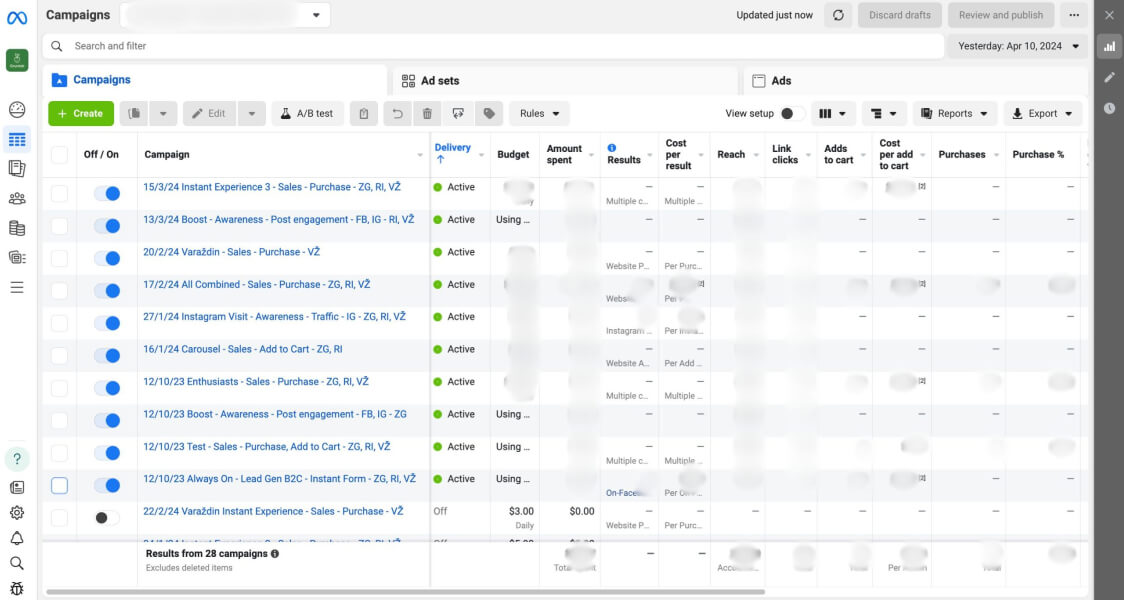Turn off 15/3/24 Instant Experience 3 campaign

[108, 194]
